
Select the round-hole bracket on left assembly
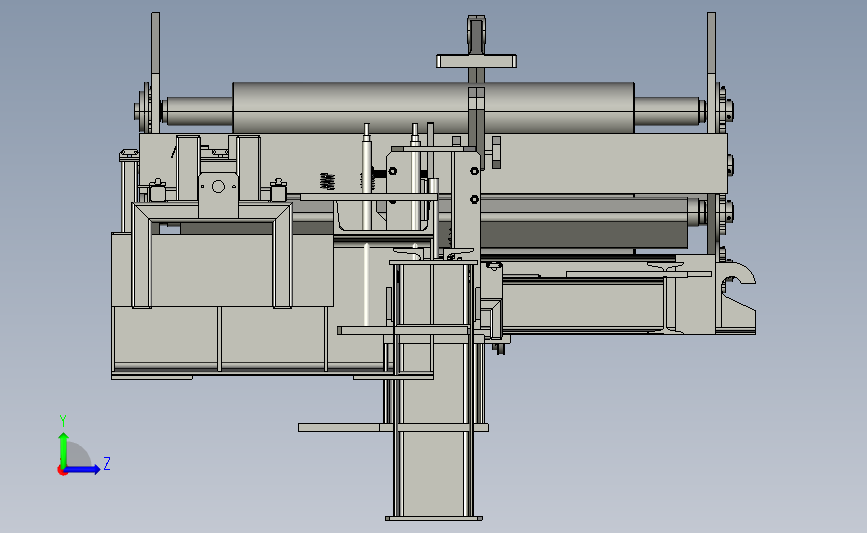click(218, 195)
